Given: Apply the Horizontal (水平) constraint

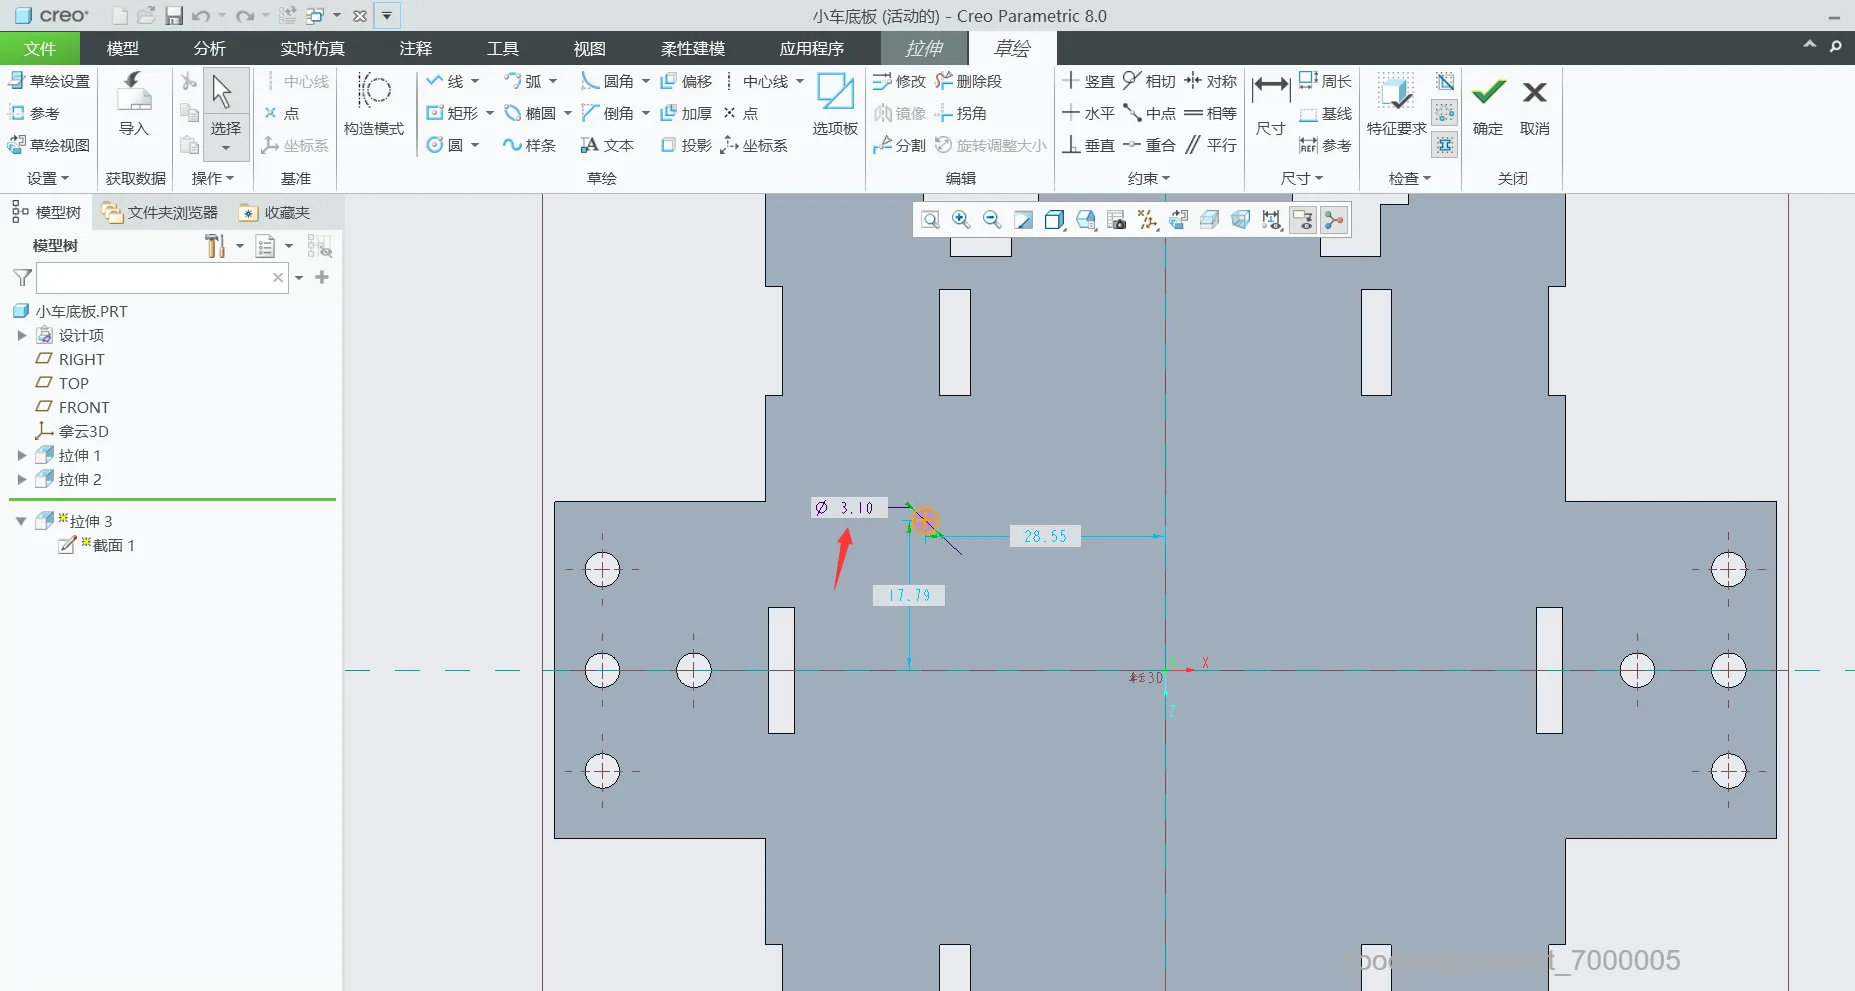Looking at the screenshot, I should (1088, 113).
